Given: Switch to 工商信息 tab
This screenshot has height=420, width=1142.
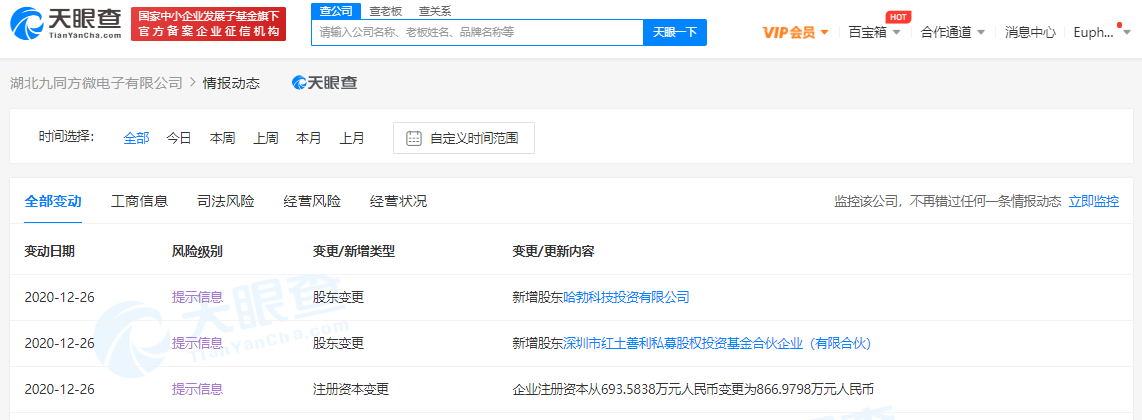Looking at the screenshot, I should [139, 202].
